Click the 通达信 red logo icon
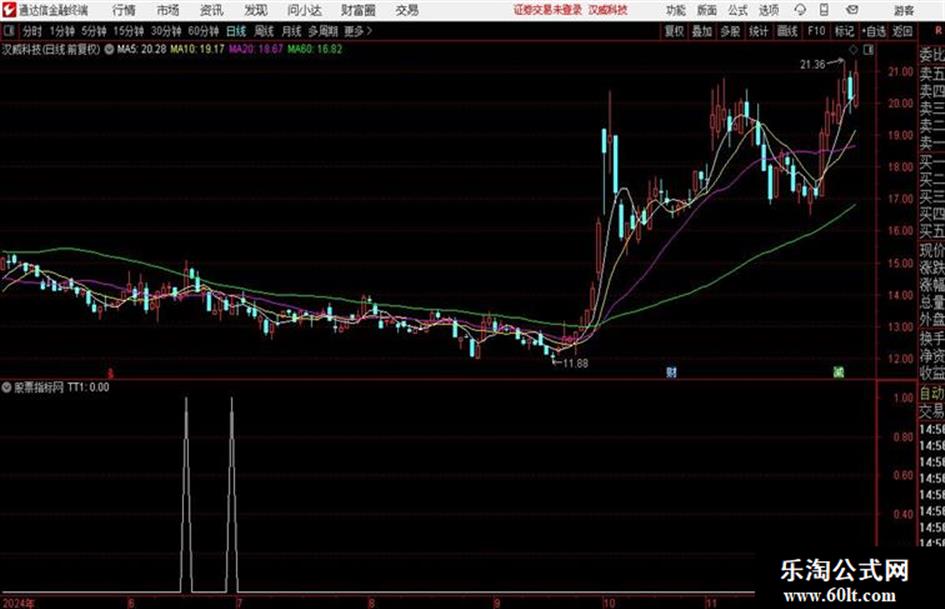The image size is (945, 609). (x=9, y=10)
